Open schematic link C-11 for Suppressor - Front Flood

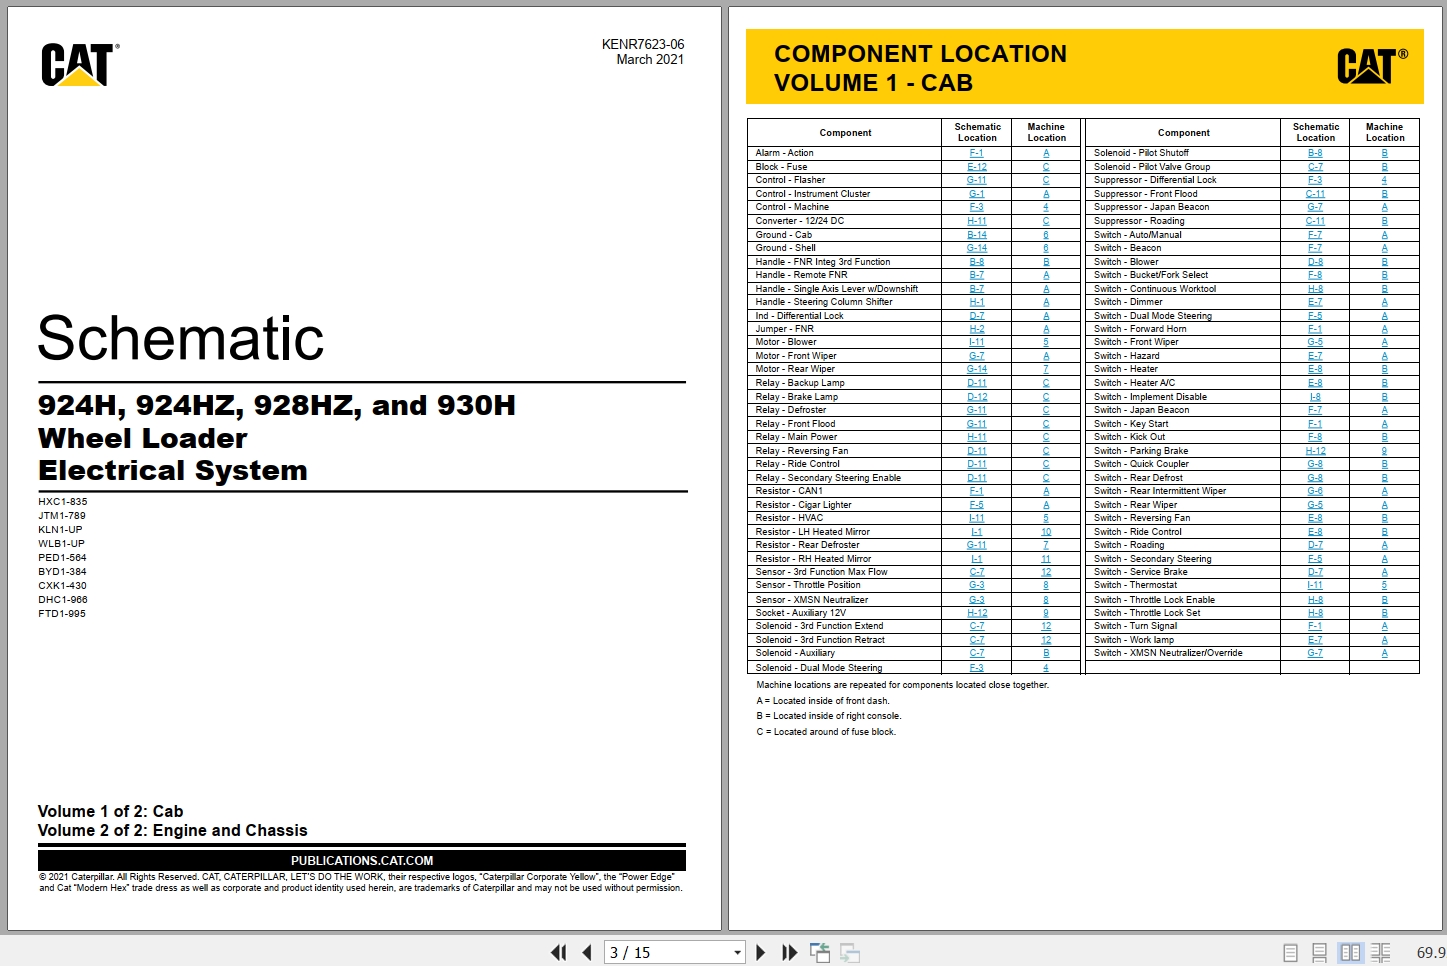[x=1315, y=194]
